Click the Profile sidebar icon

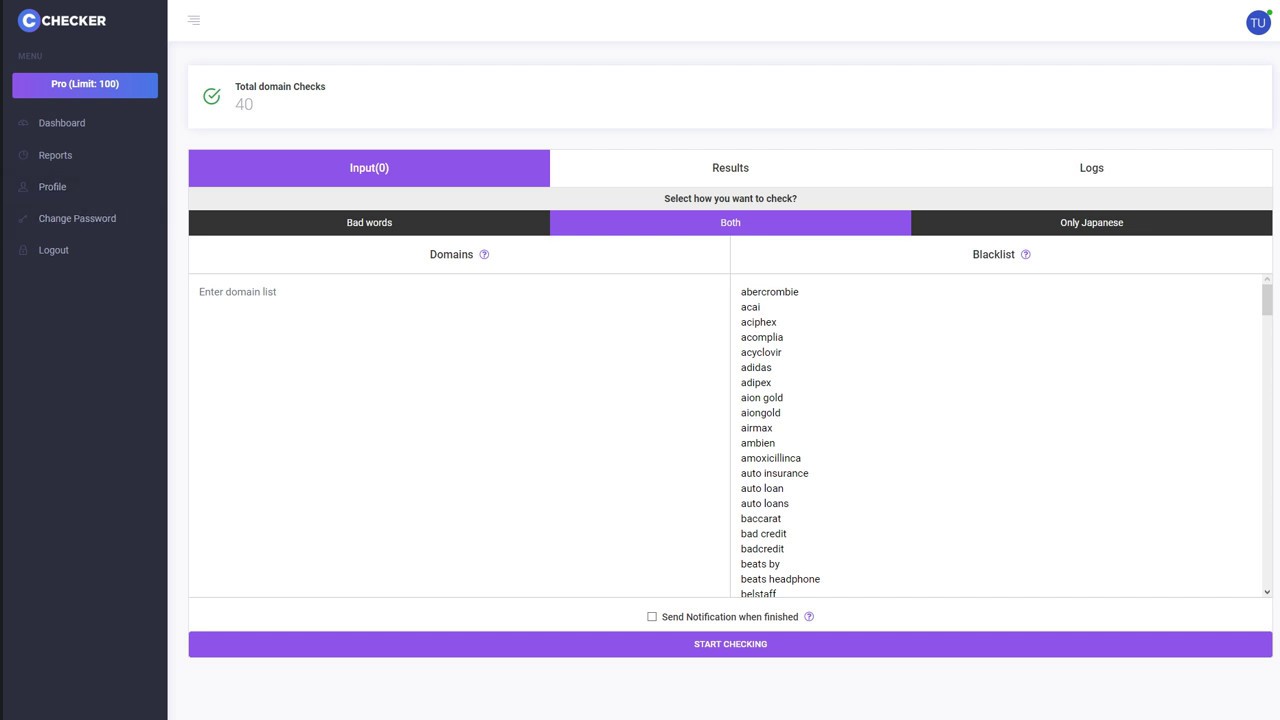pyautogui.click(x=24, y=187)
